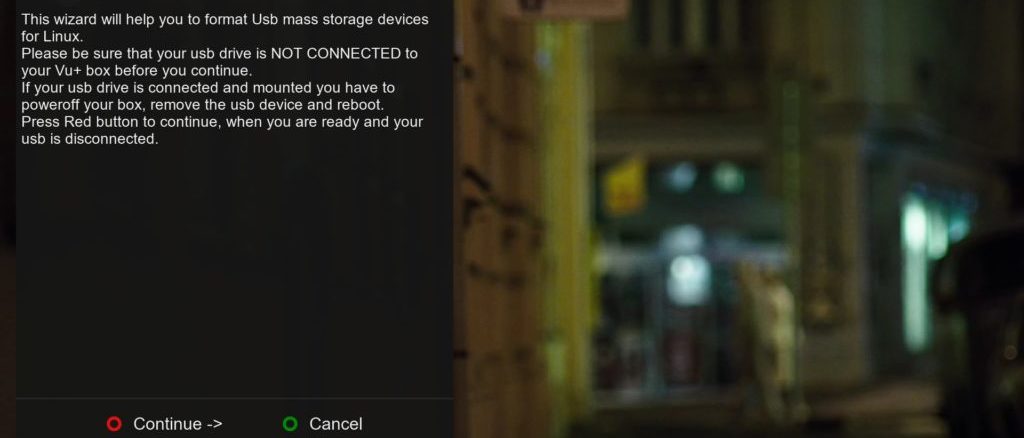
Task: Click the 'This wizard will help you' sentence
Action: 225,27
